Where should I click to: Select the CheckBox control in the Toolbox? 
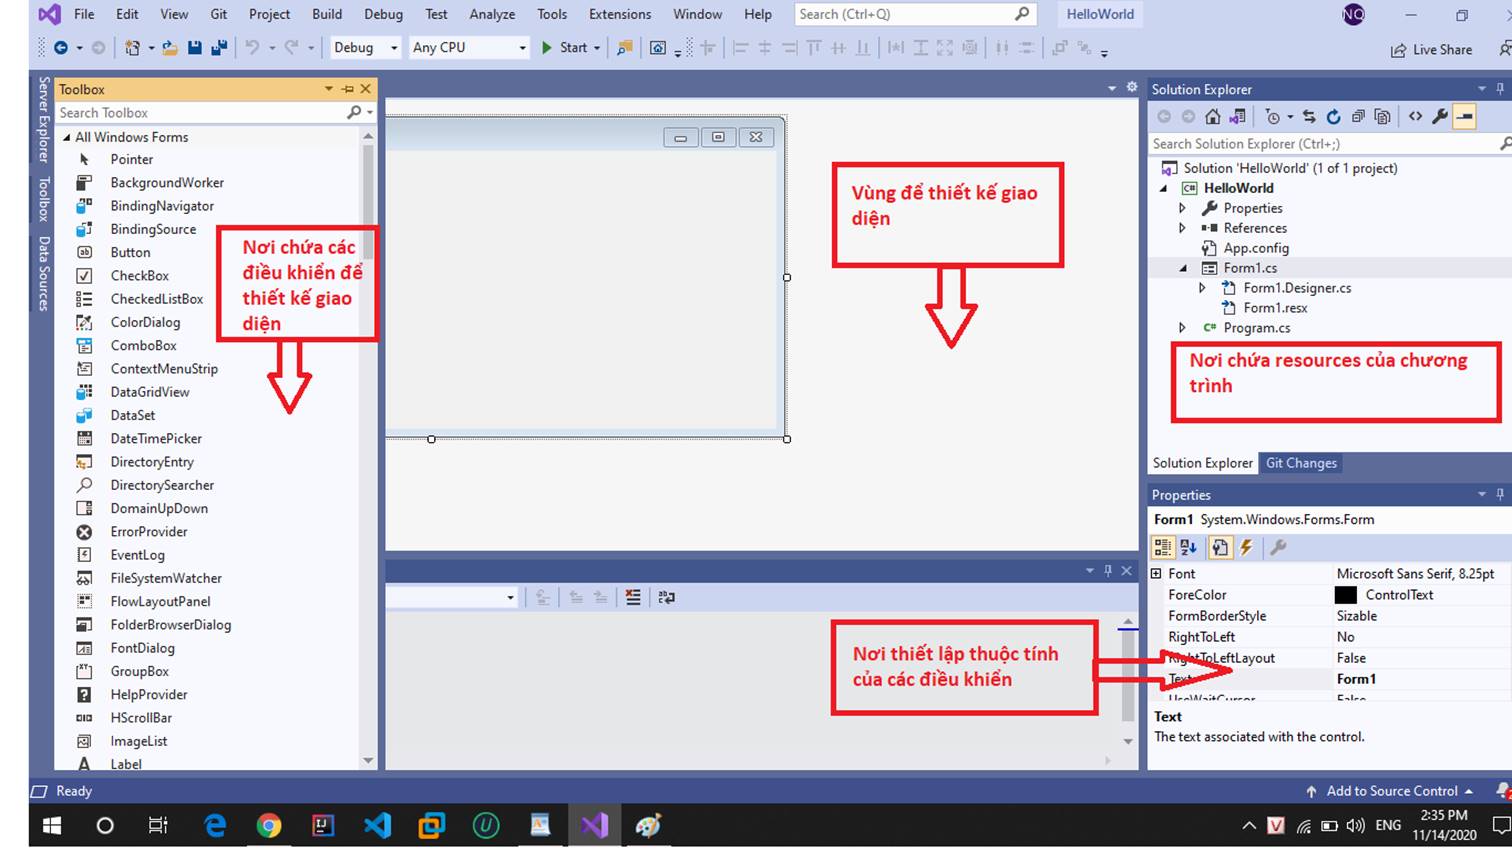[x=139, y=275]
